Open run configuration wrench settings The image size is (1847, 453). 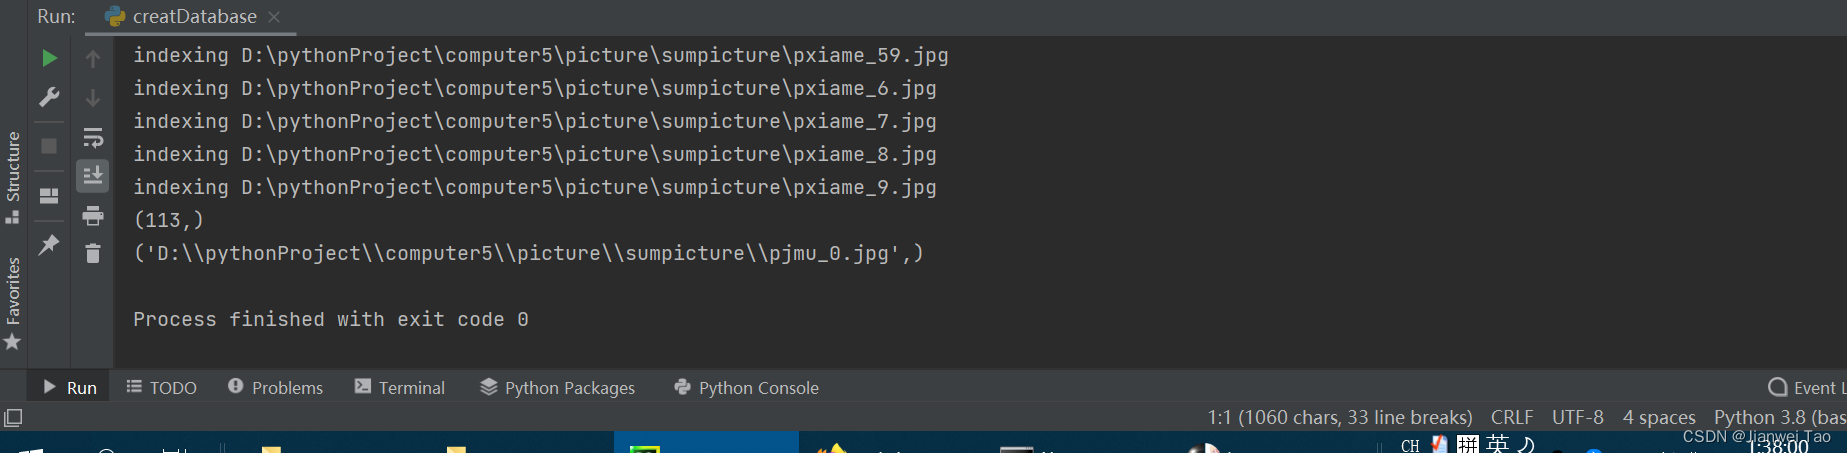pos(49,97)
